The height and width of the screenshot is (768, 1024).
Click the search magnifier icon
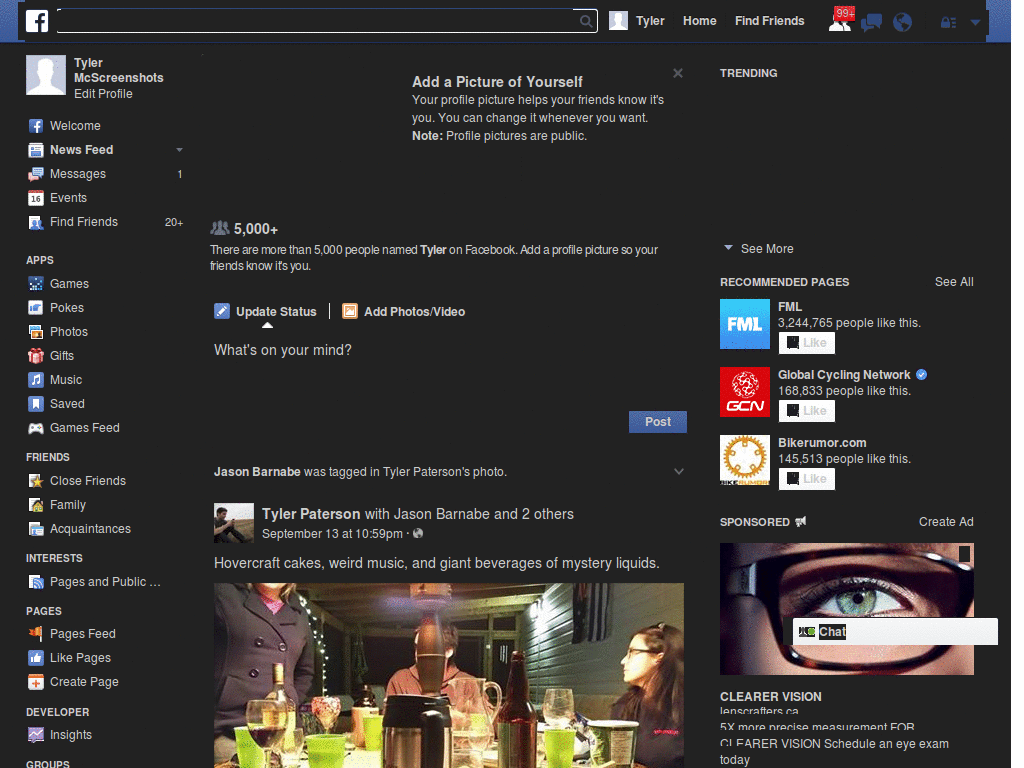pos(586,21)
